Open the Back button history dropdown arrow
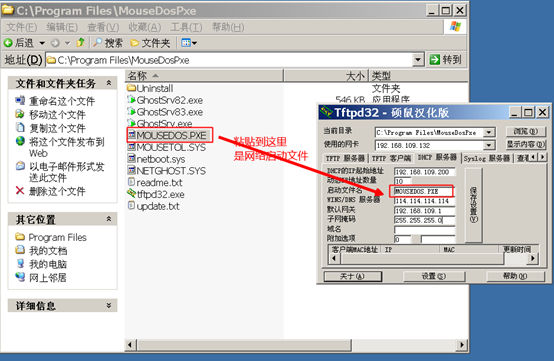554x361 pixels. pos(42,43)
